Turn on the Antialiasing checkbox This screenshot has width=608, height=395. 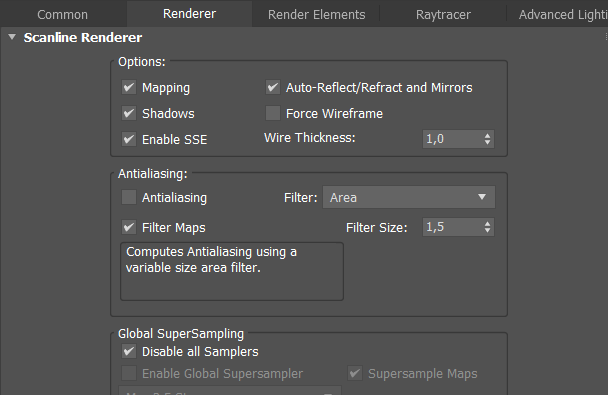[x=129, y=197]
